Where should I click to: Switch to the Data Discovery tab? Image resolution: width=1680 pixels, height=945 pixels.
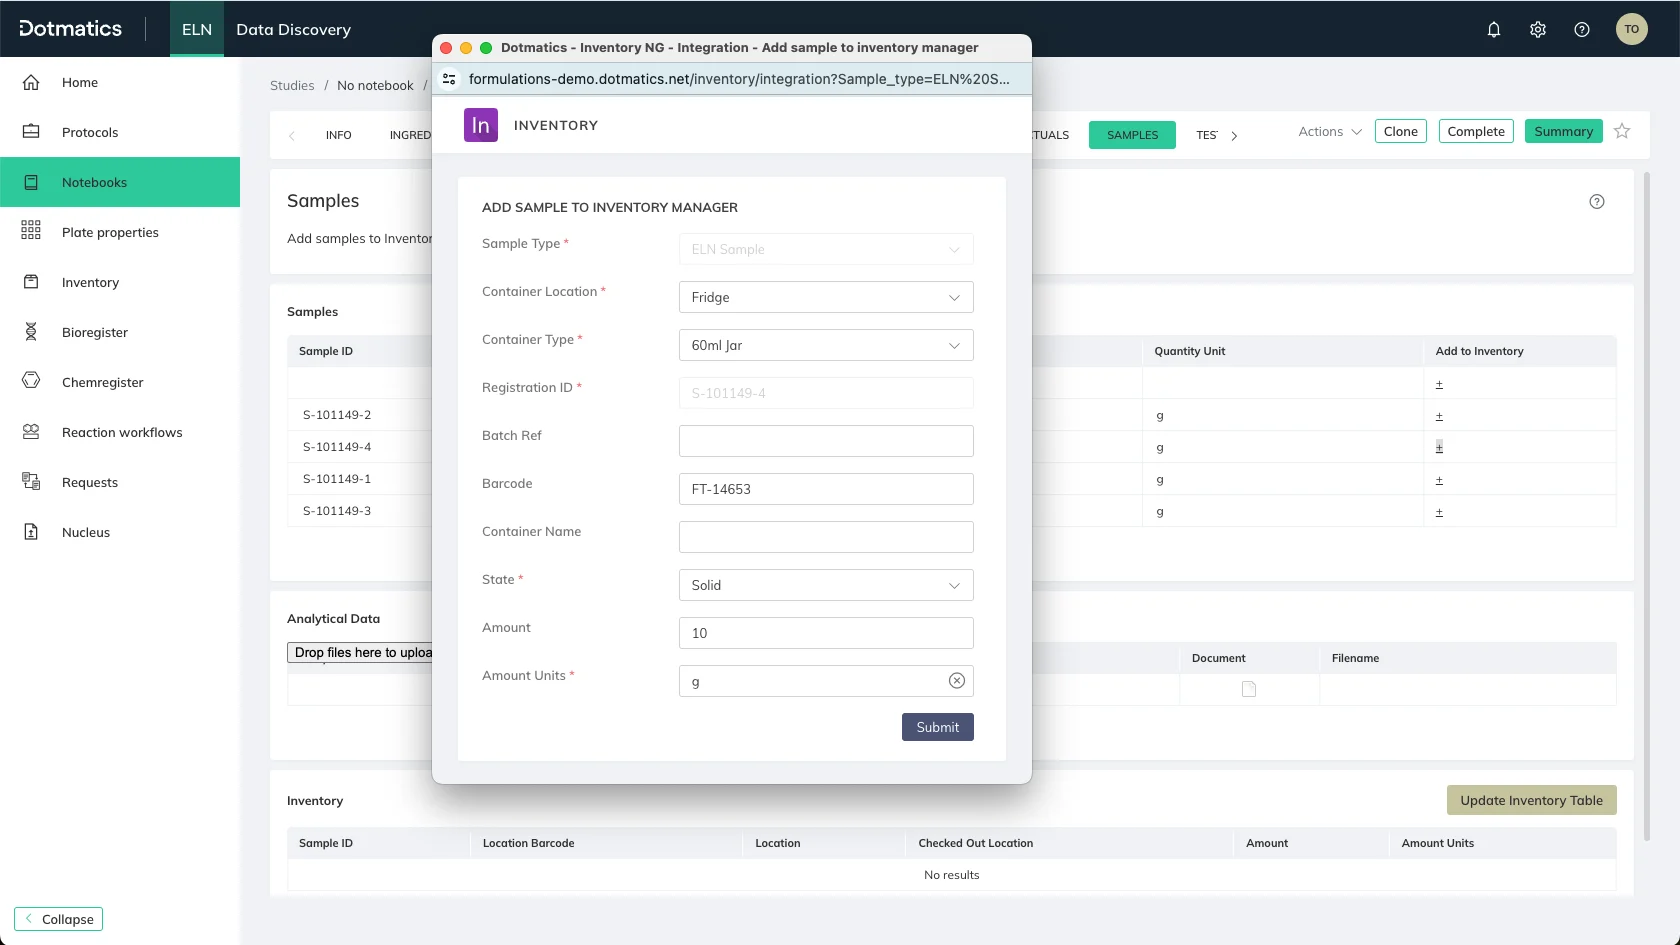point(293,29)
